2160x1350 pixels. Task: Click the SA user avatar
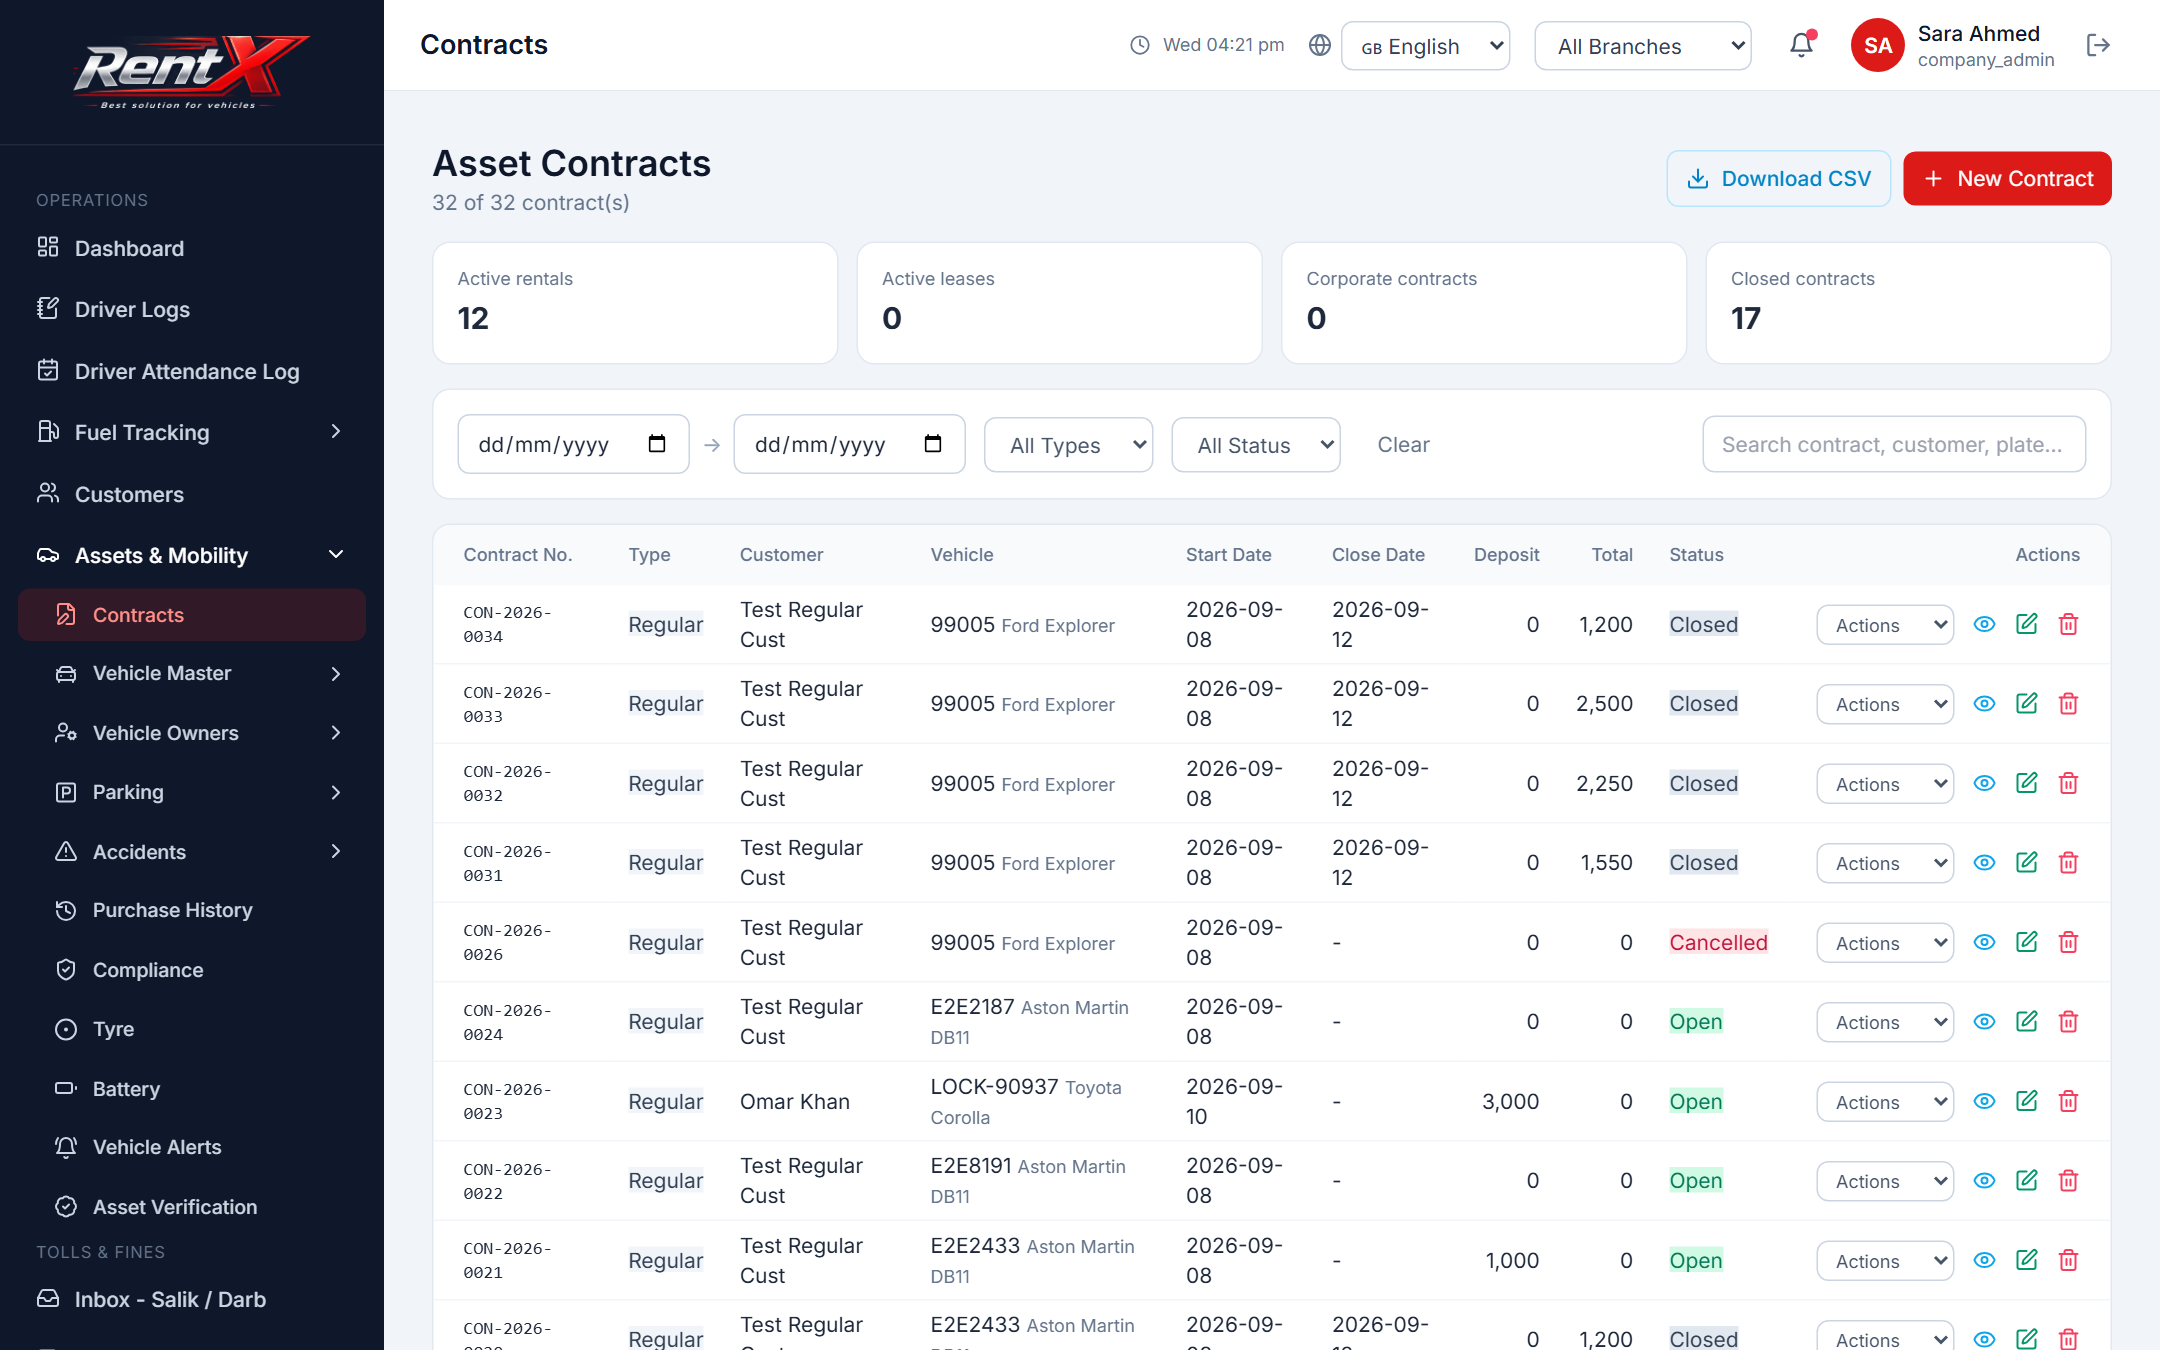click(1877, 45)
